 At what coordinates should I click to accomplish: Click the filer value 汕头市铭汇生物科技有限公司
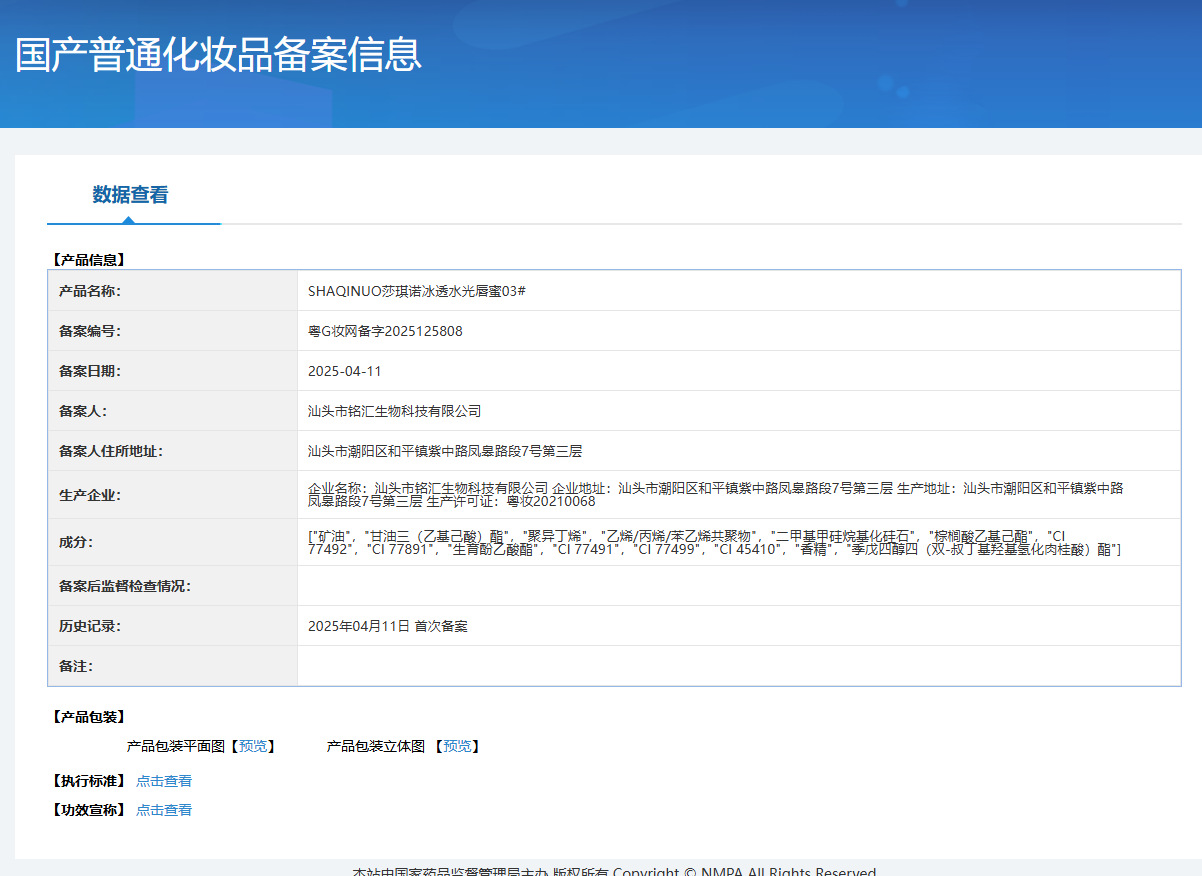[x=395, y=411]
